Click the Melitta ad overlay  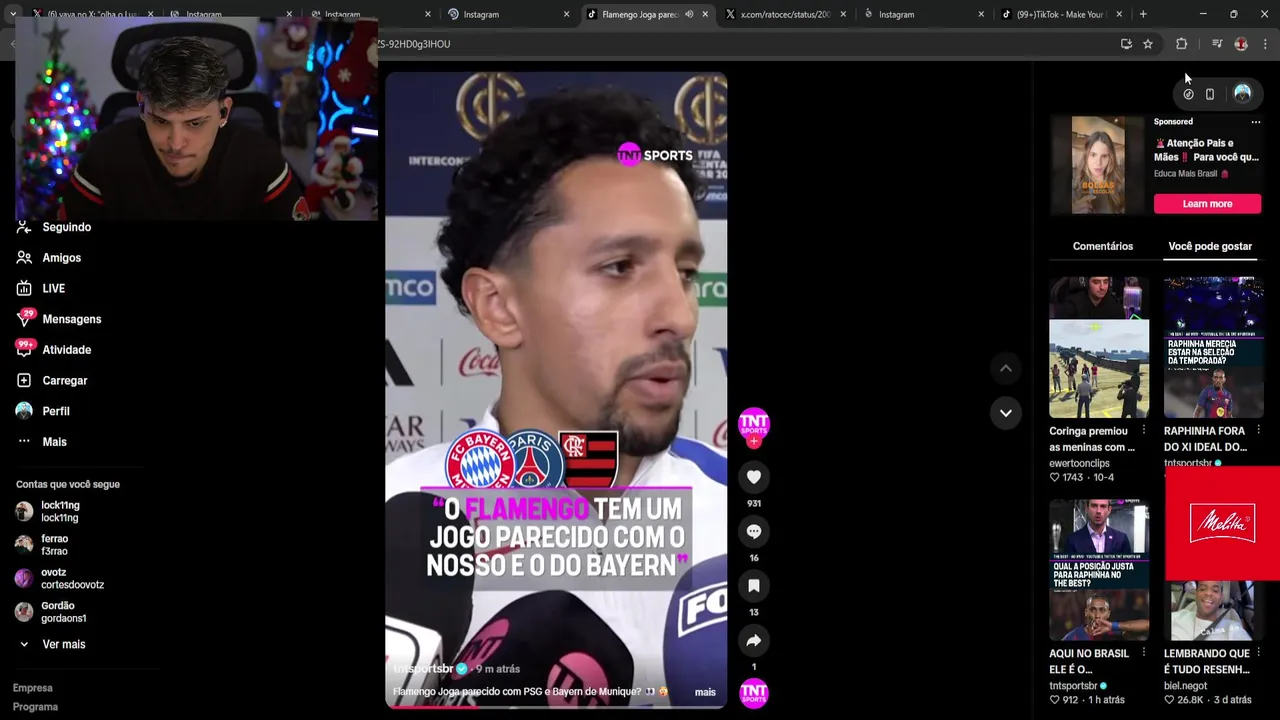pos(1222,523)
